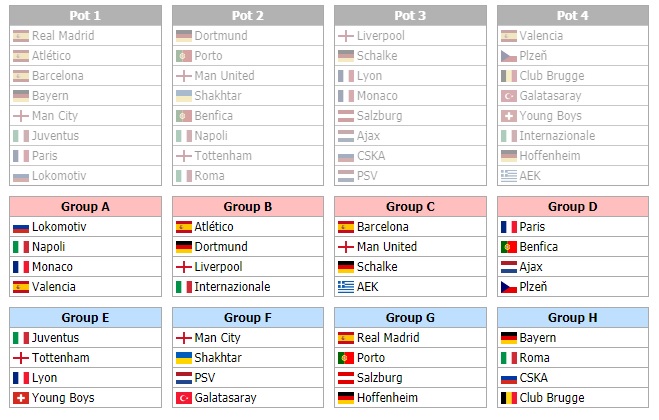Click the Group G header

[x=410, y=318]
